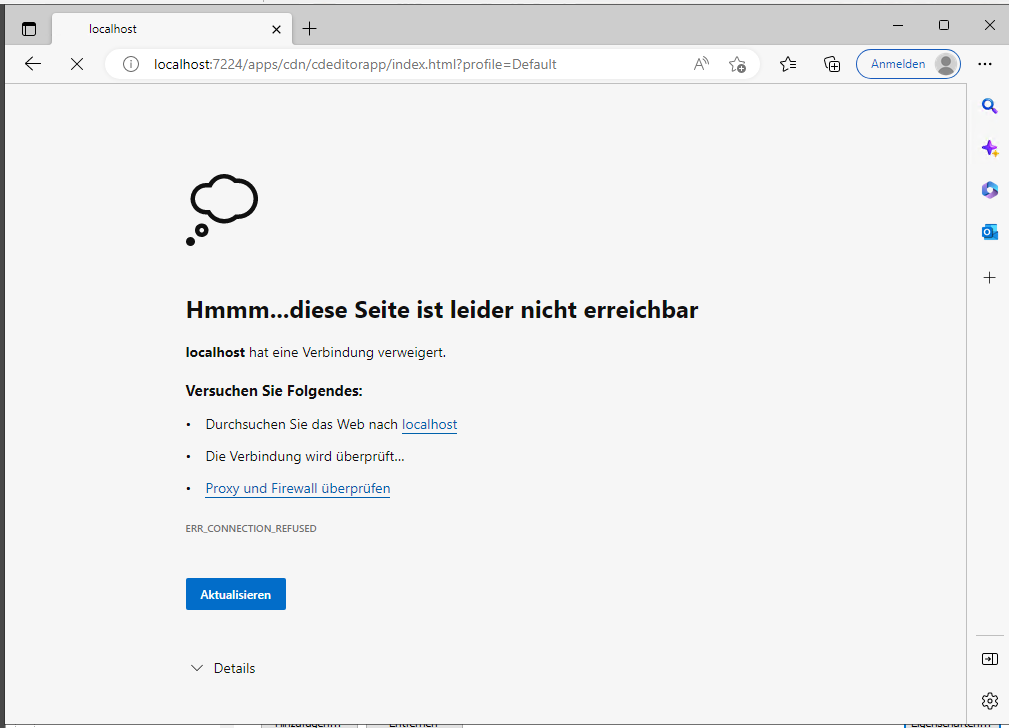
Task: Open sidebar settings gear
Action: pos(989,700)
